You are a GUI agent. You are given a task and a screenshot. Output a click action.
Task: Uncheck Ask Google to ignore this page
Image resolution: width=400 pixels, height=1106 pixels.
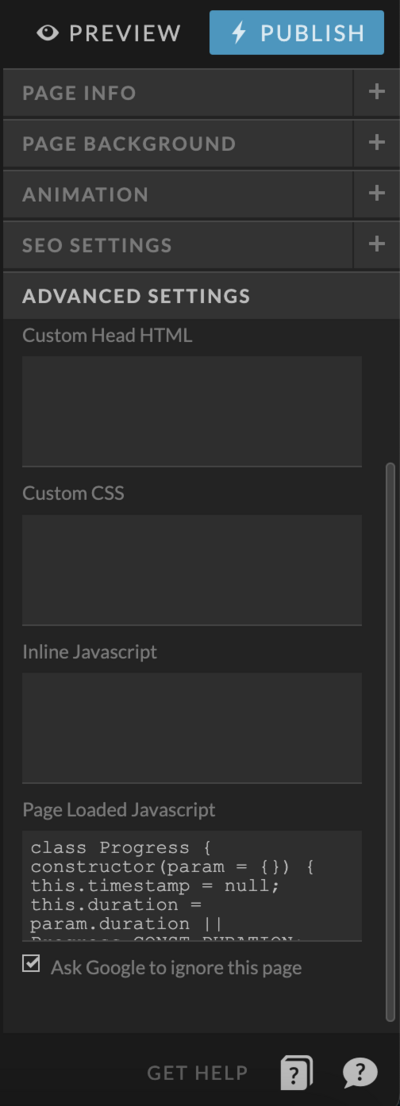31,964
